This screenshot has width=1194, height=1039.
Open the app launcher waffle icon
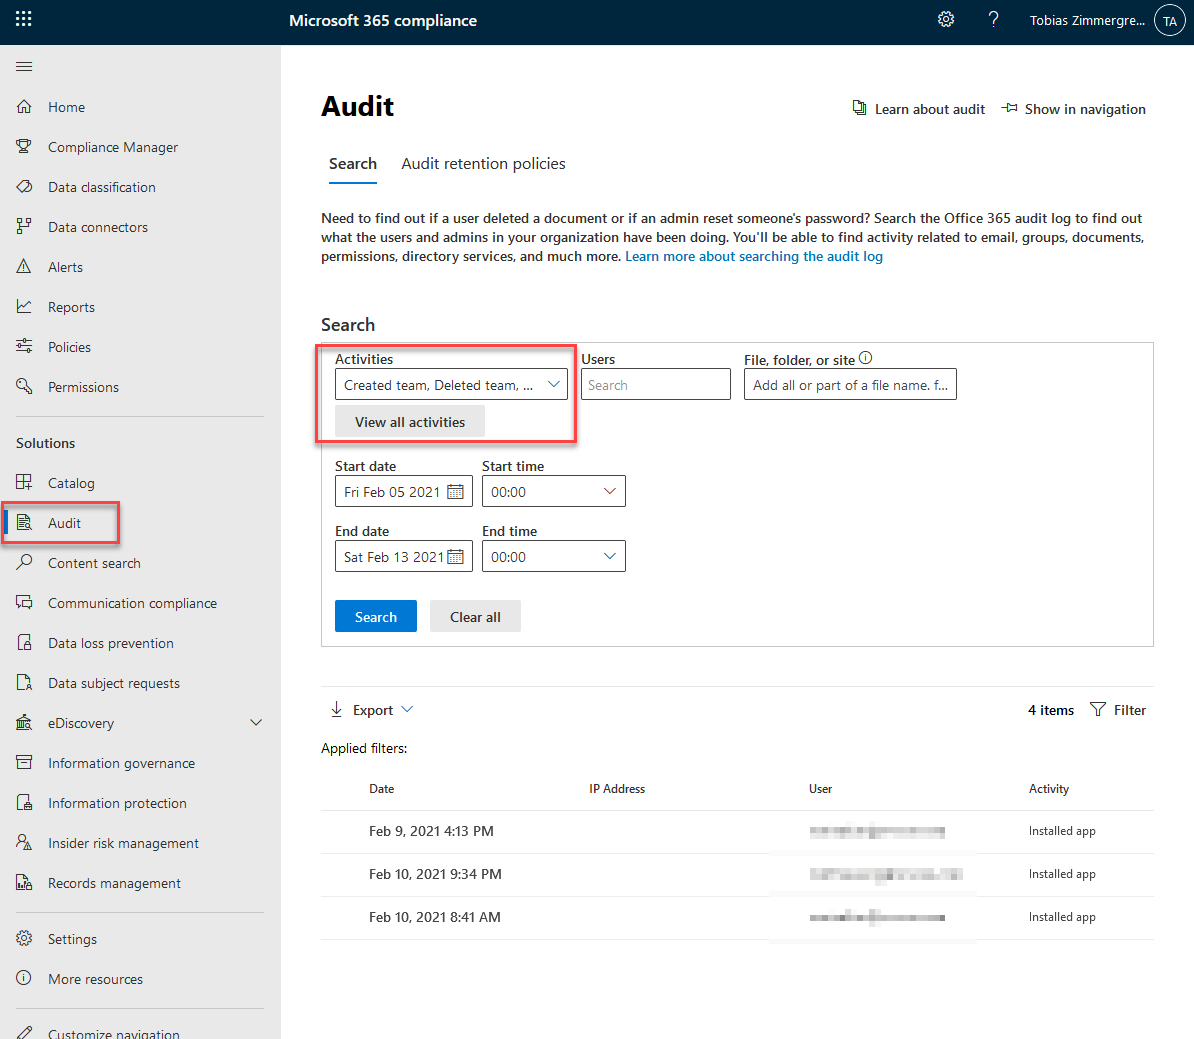[x=24, y=19]
